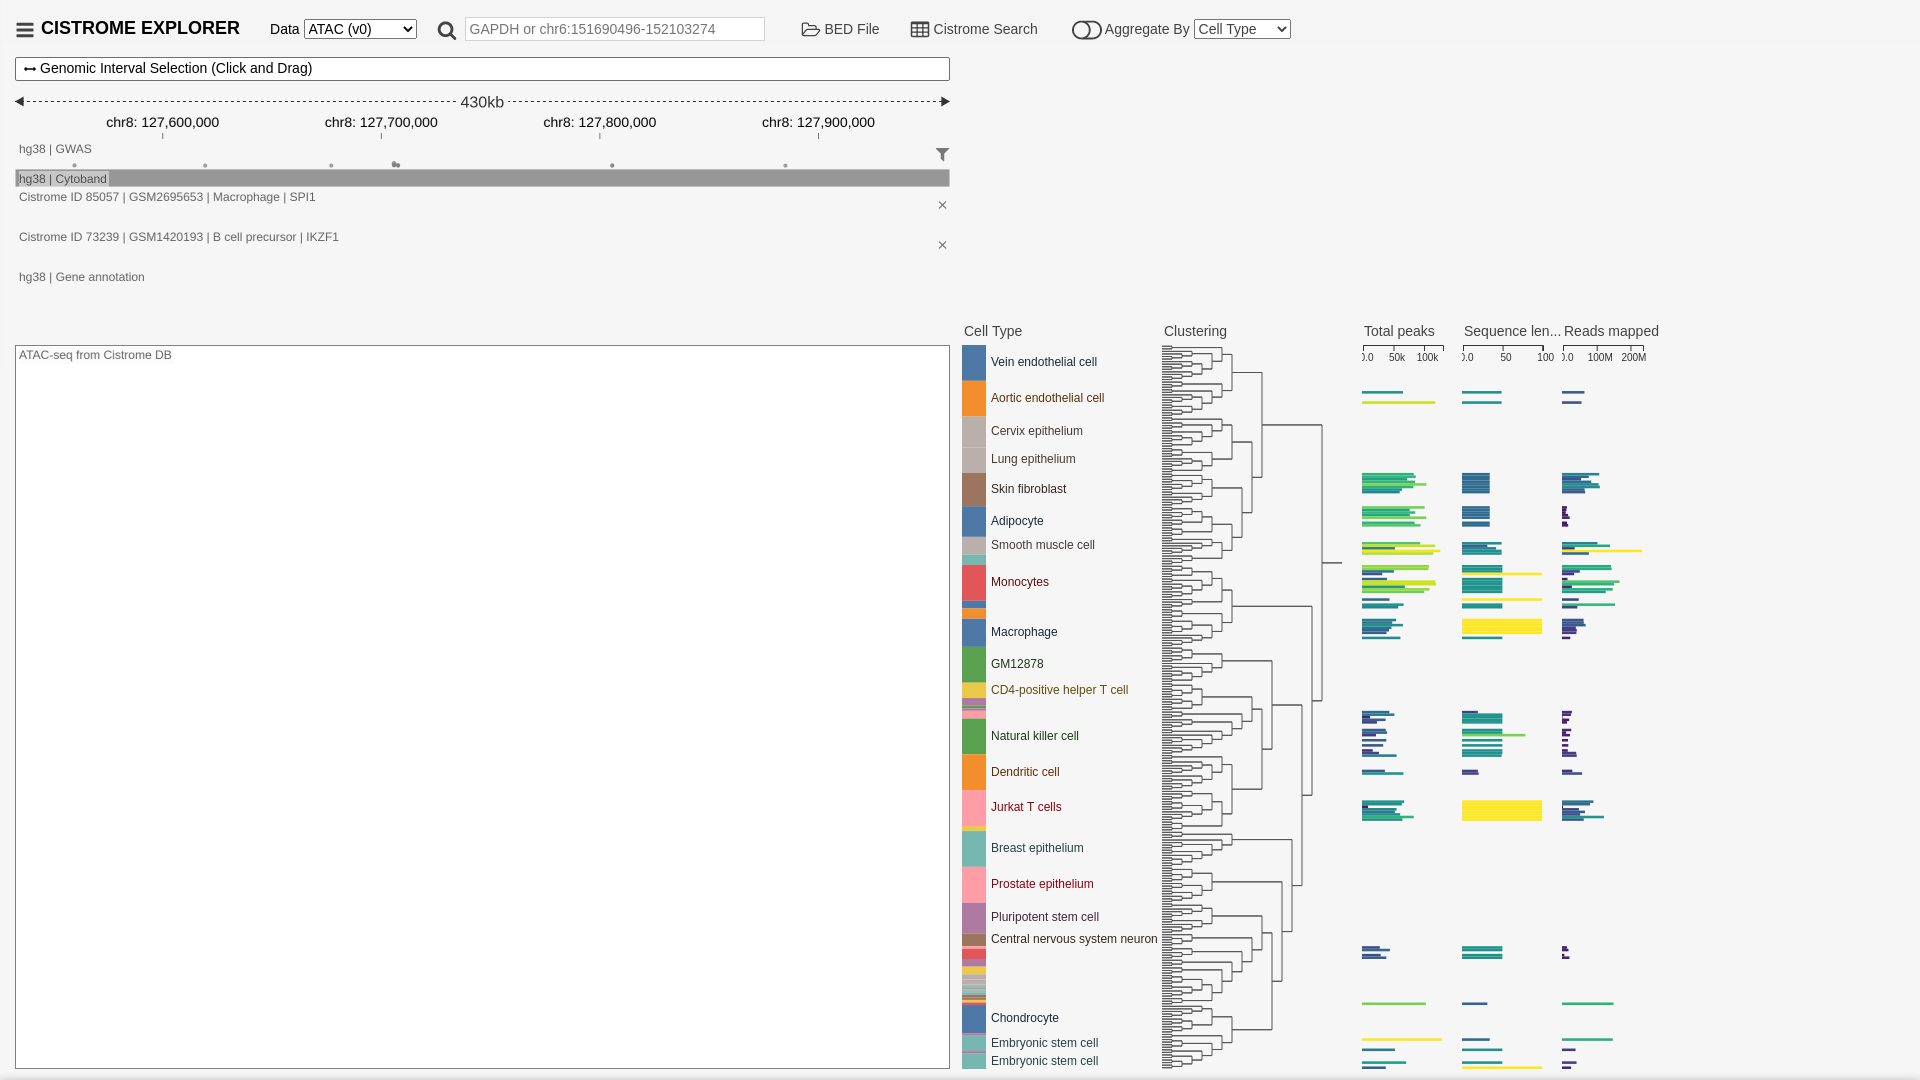Click the BED File folder icon
Image resolution: width=1920 pixels, height=1080 pixels.
[x=810, y=29]
